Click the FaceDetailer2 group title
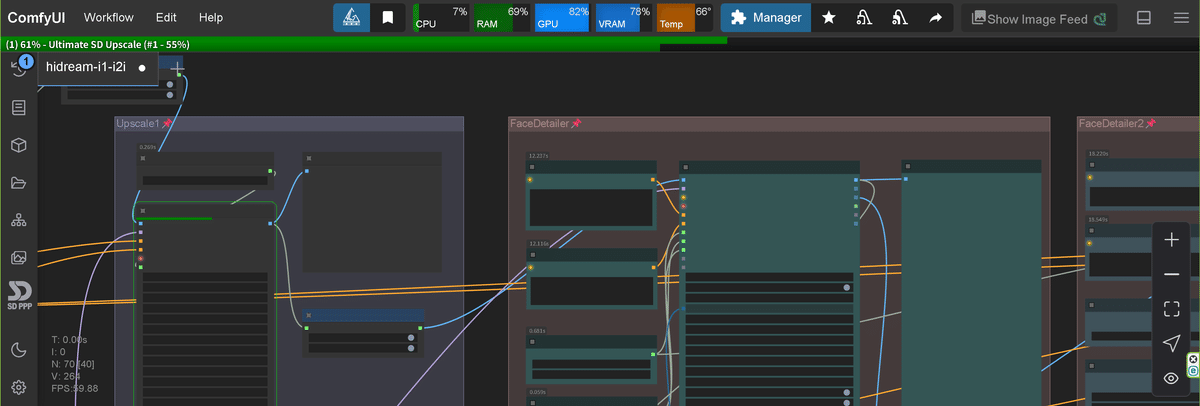 (x=1111, y=124)
